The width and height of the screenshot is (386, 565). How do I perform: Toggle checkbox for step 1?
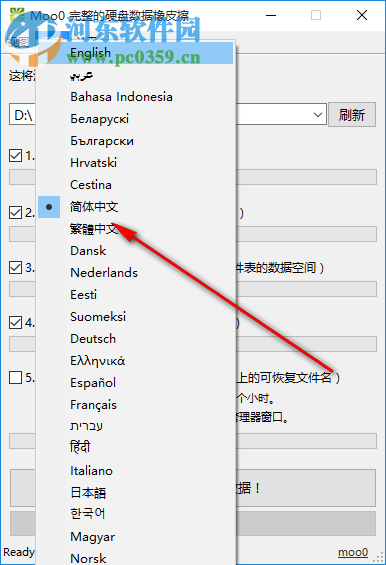pyautogui.click(x=15, y=156)
